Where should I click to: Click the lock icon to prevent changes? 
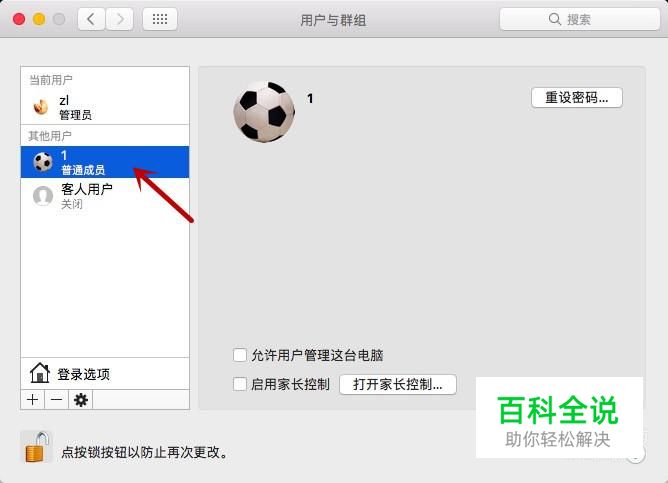(36, 447)
